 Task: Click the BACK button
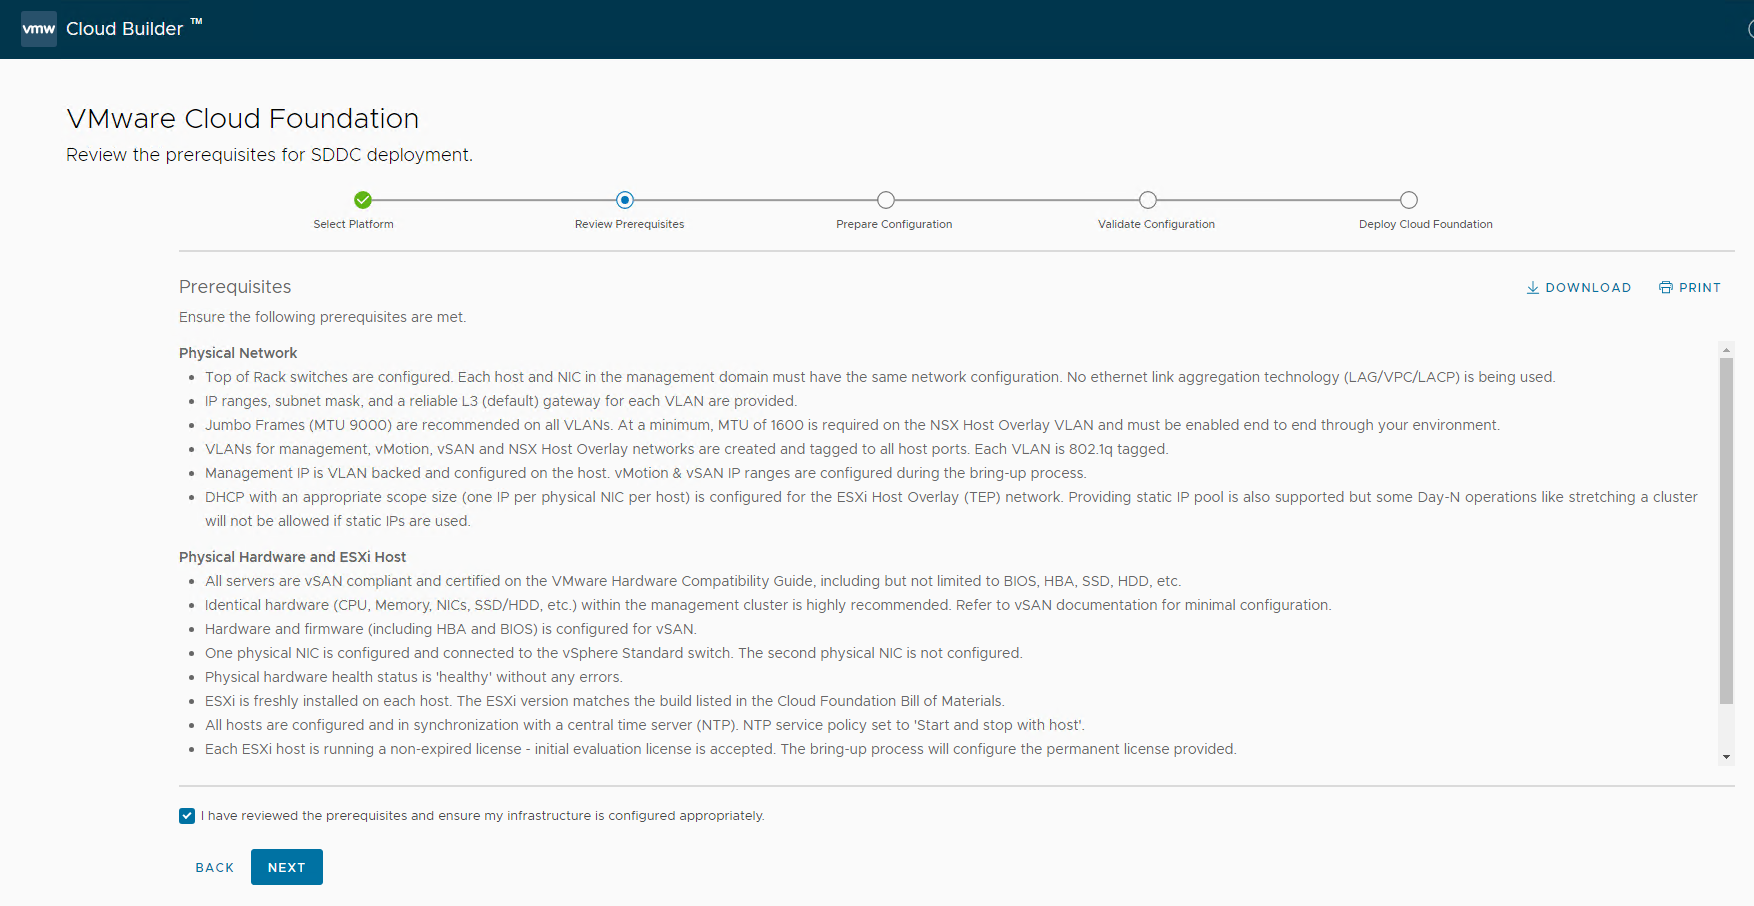click(215, 867)
